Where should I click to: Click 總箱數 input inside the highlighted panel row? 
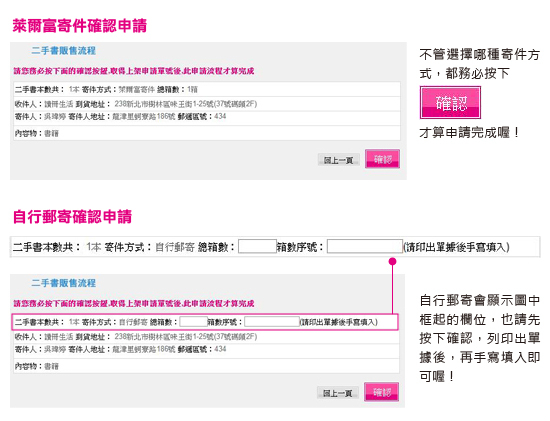tap(193, 322)
